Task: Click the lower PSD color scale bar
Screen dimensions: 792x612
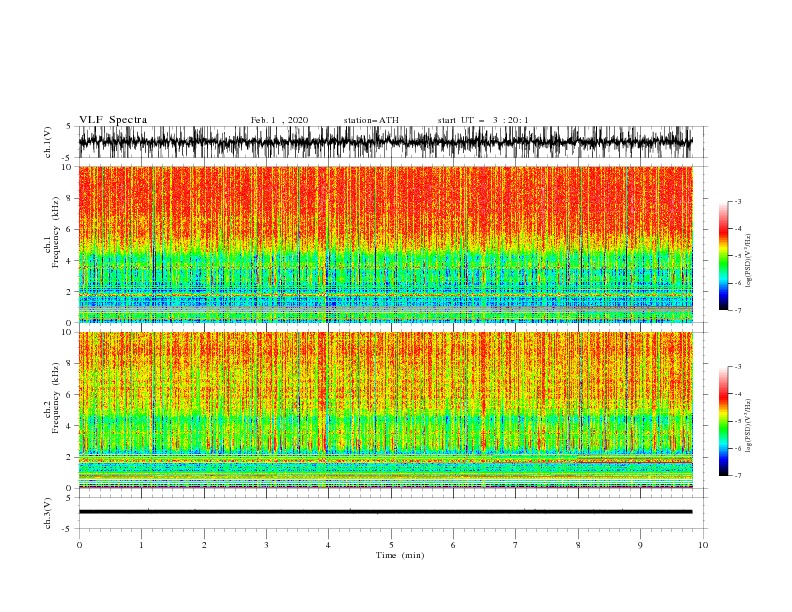Action: [723, 421]
